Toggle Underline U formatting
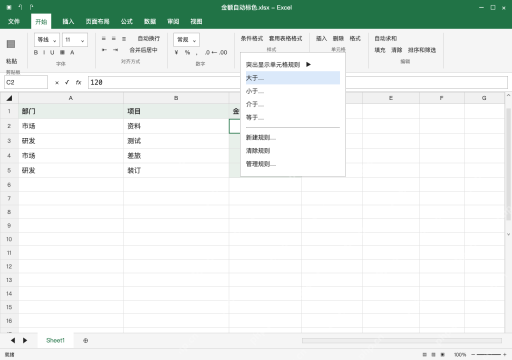Image resolution: width=512 pixels, height=360 pixels. tap(52, 52)
